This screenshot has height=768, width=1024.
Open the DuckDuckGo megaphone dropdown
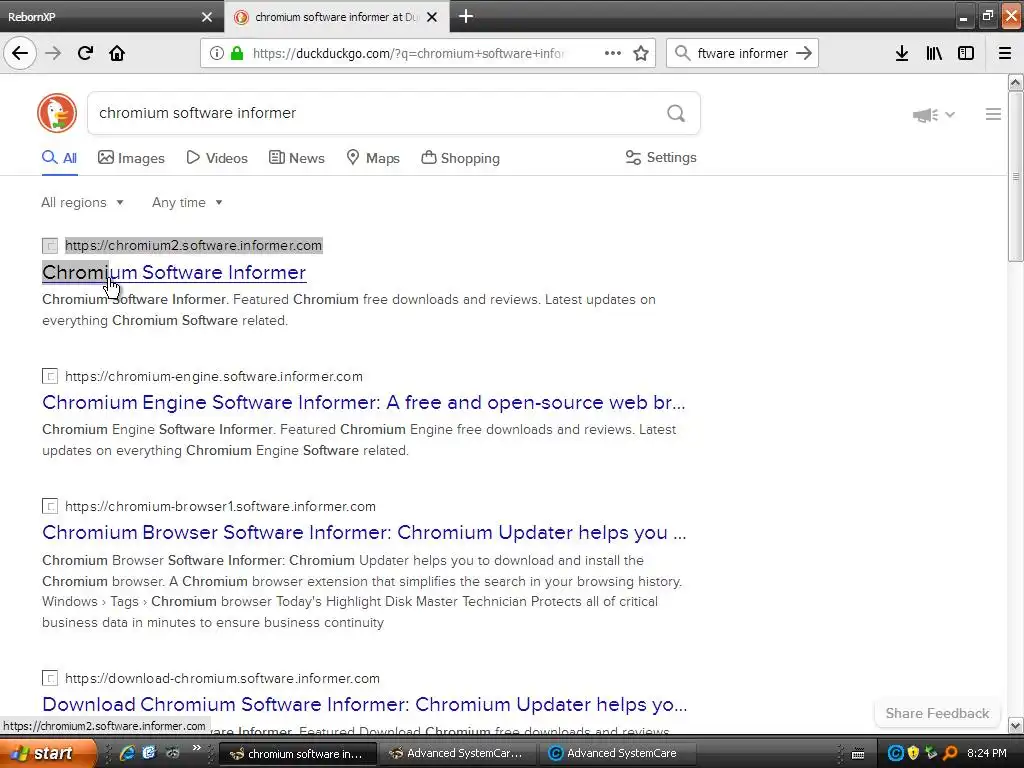tap(933, 115)
